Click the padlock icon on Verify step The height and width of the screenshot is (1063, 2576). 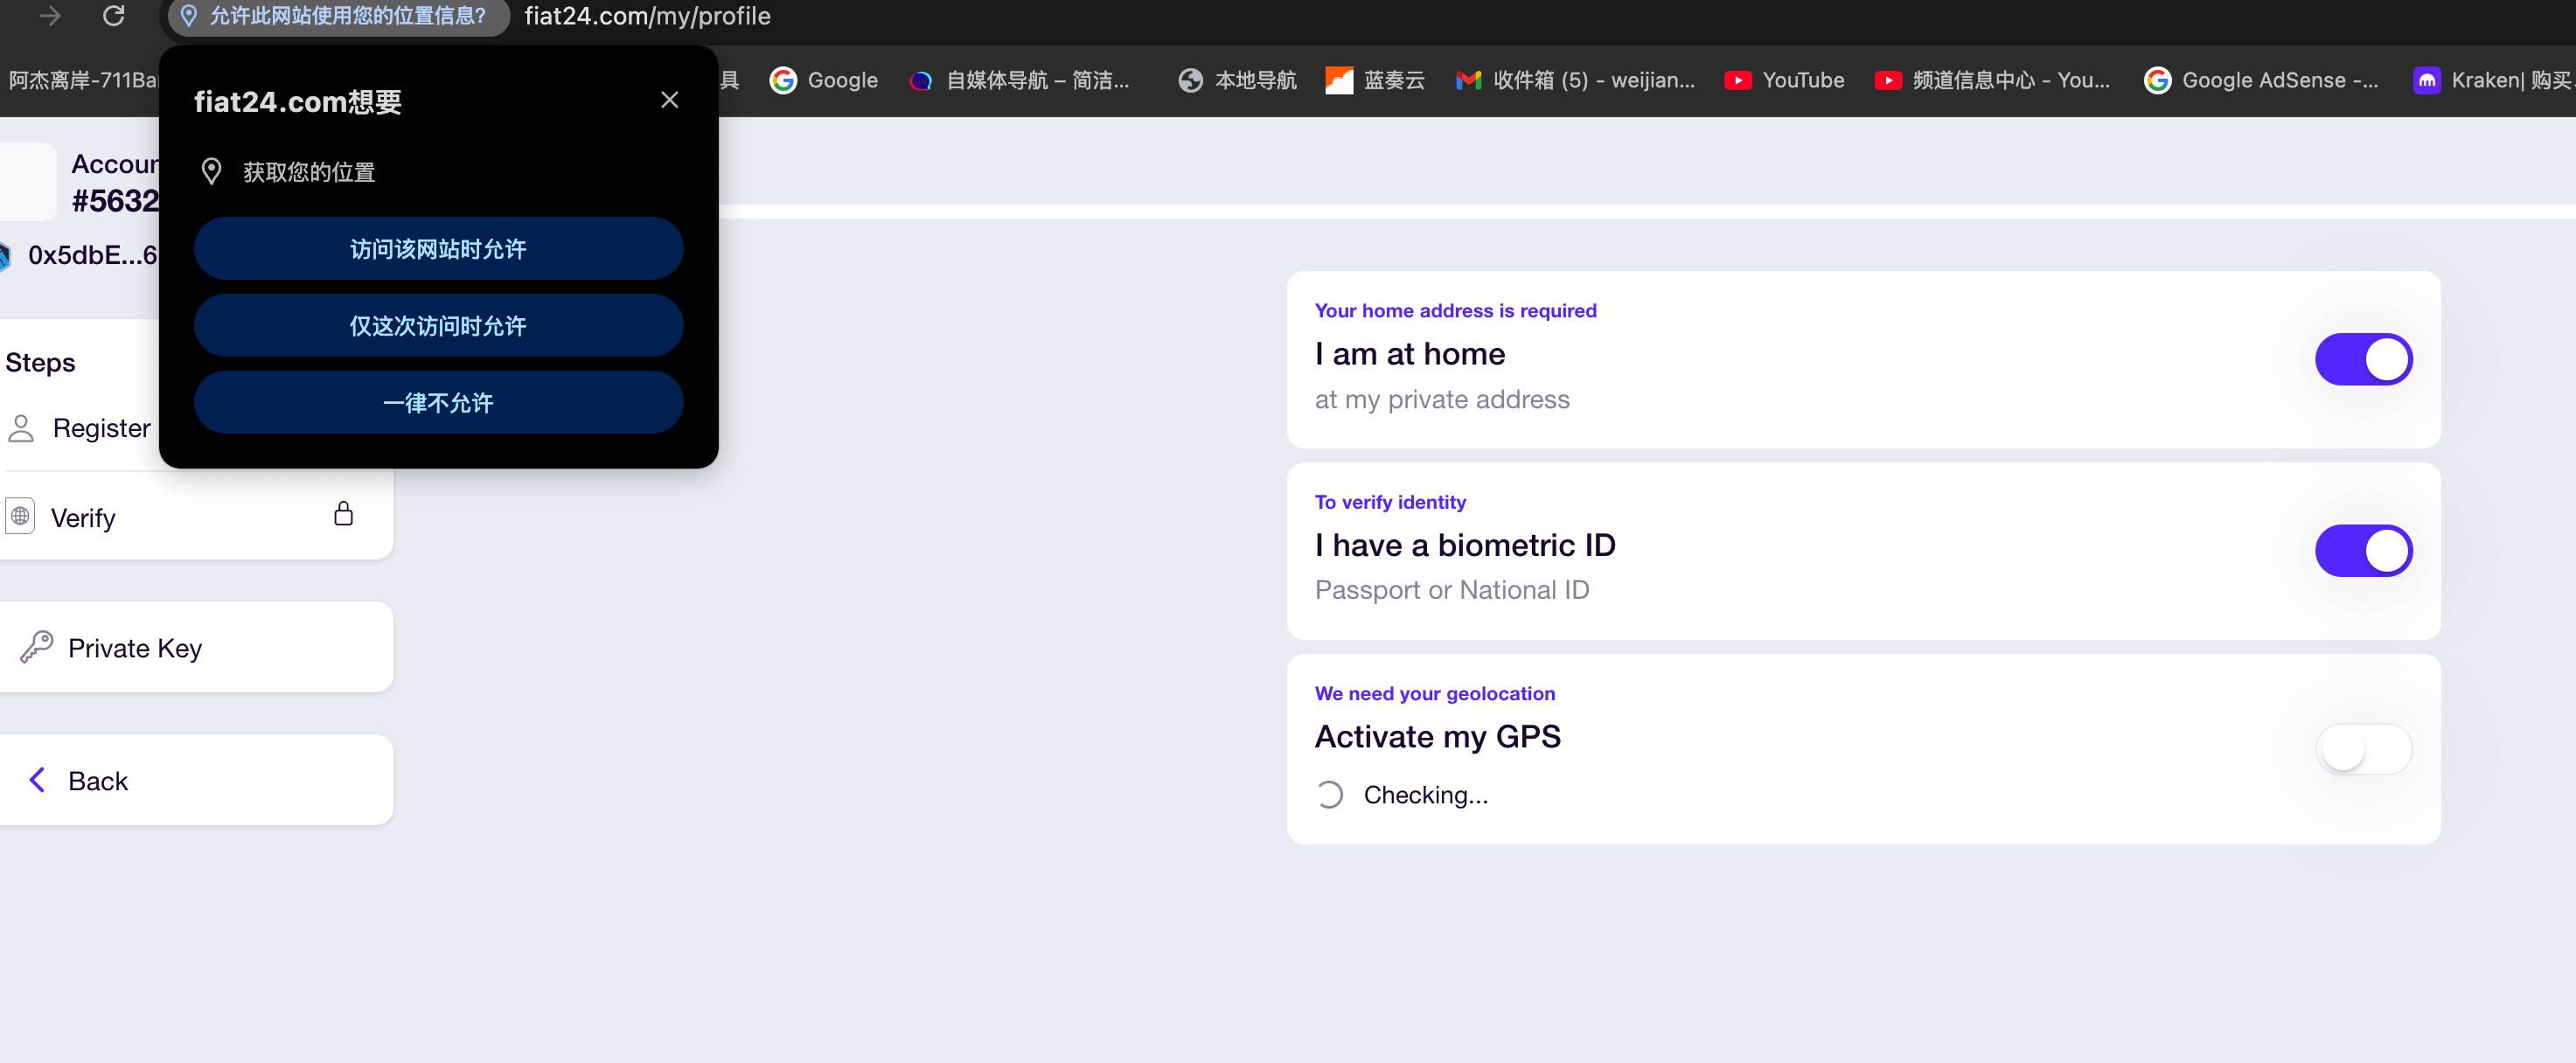pyautogui.click(x=343, y=514)
